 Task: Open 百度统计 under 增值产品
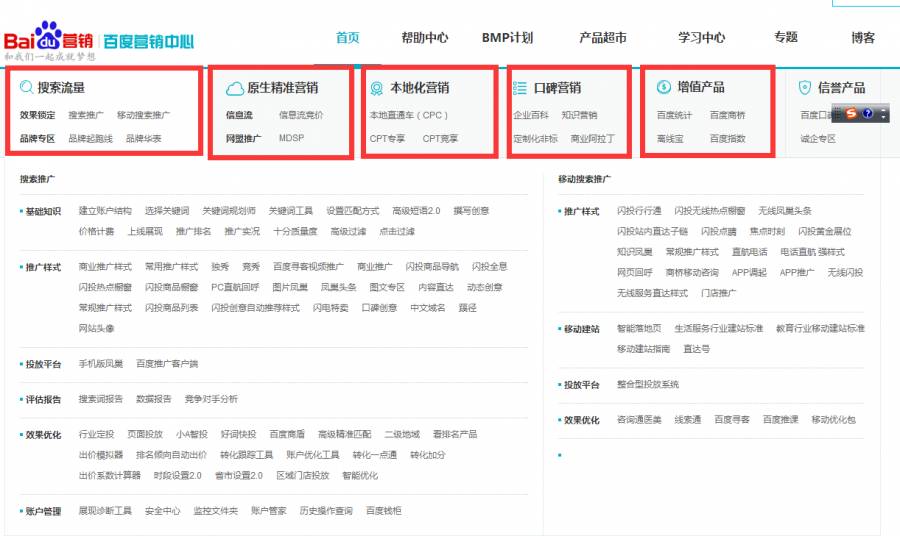pos(674,115)
